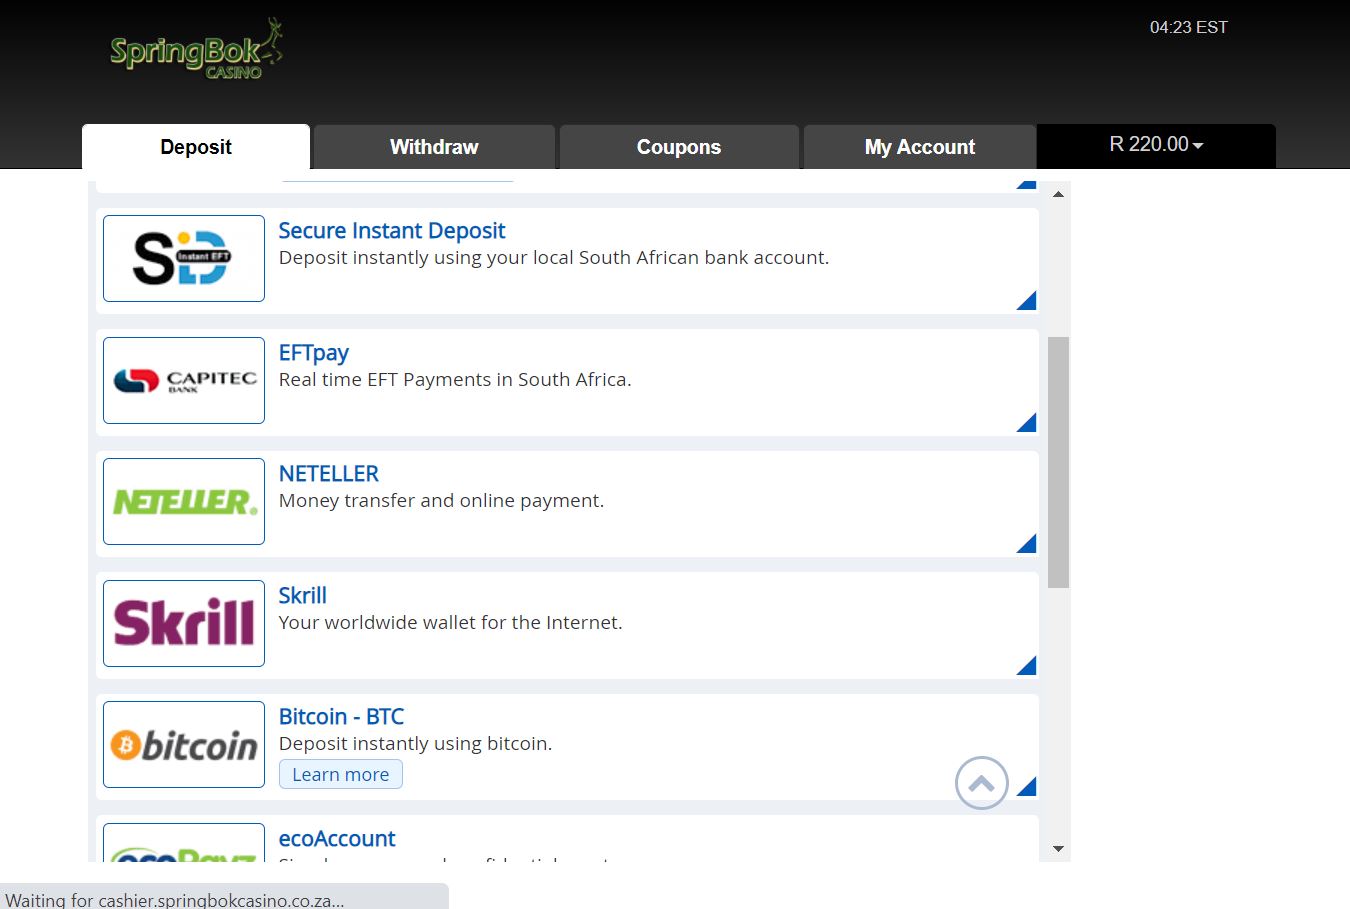
Task: Select the ecoPayz logo
Action: click(x=184, y=842)
